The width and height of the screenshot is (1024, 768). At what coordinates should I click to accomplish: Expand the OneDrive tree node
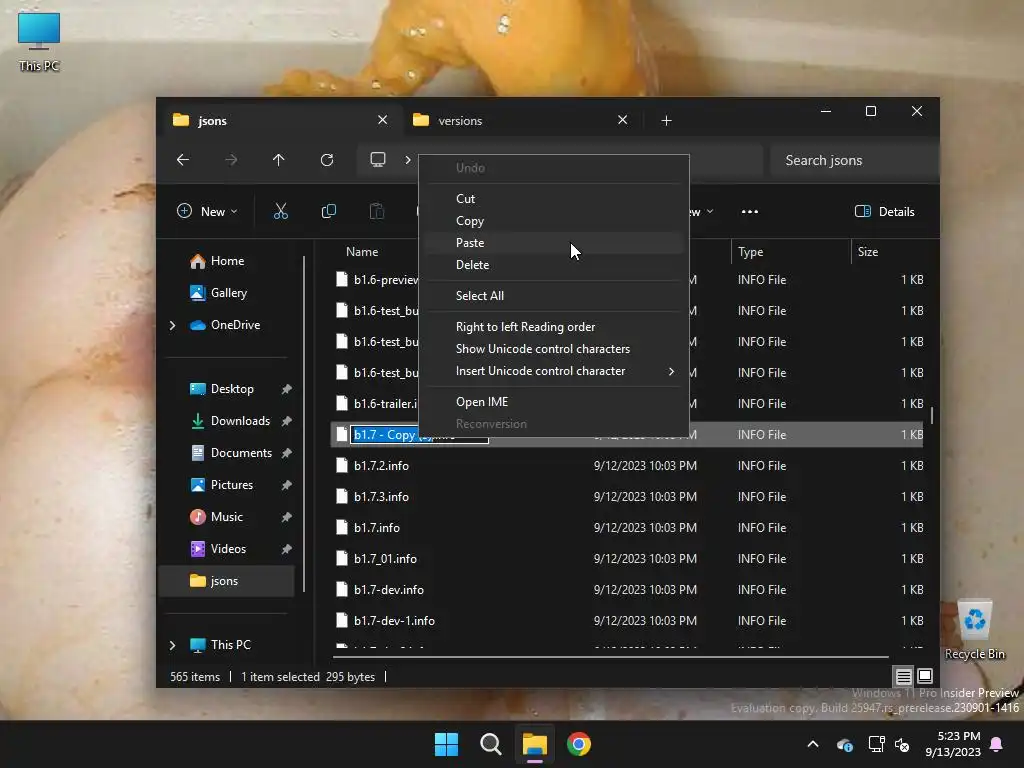click(172, 325)
